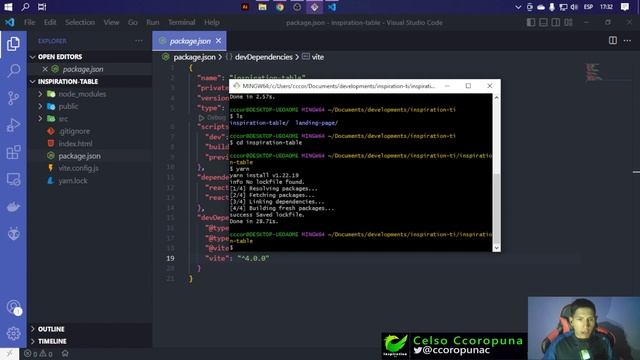640x360 pixels.
Task: Open the Selection menu
Action: pos(80,22)
